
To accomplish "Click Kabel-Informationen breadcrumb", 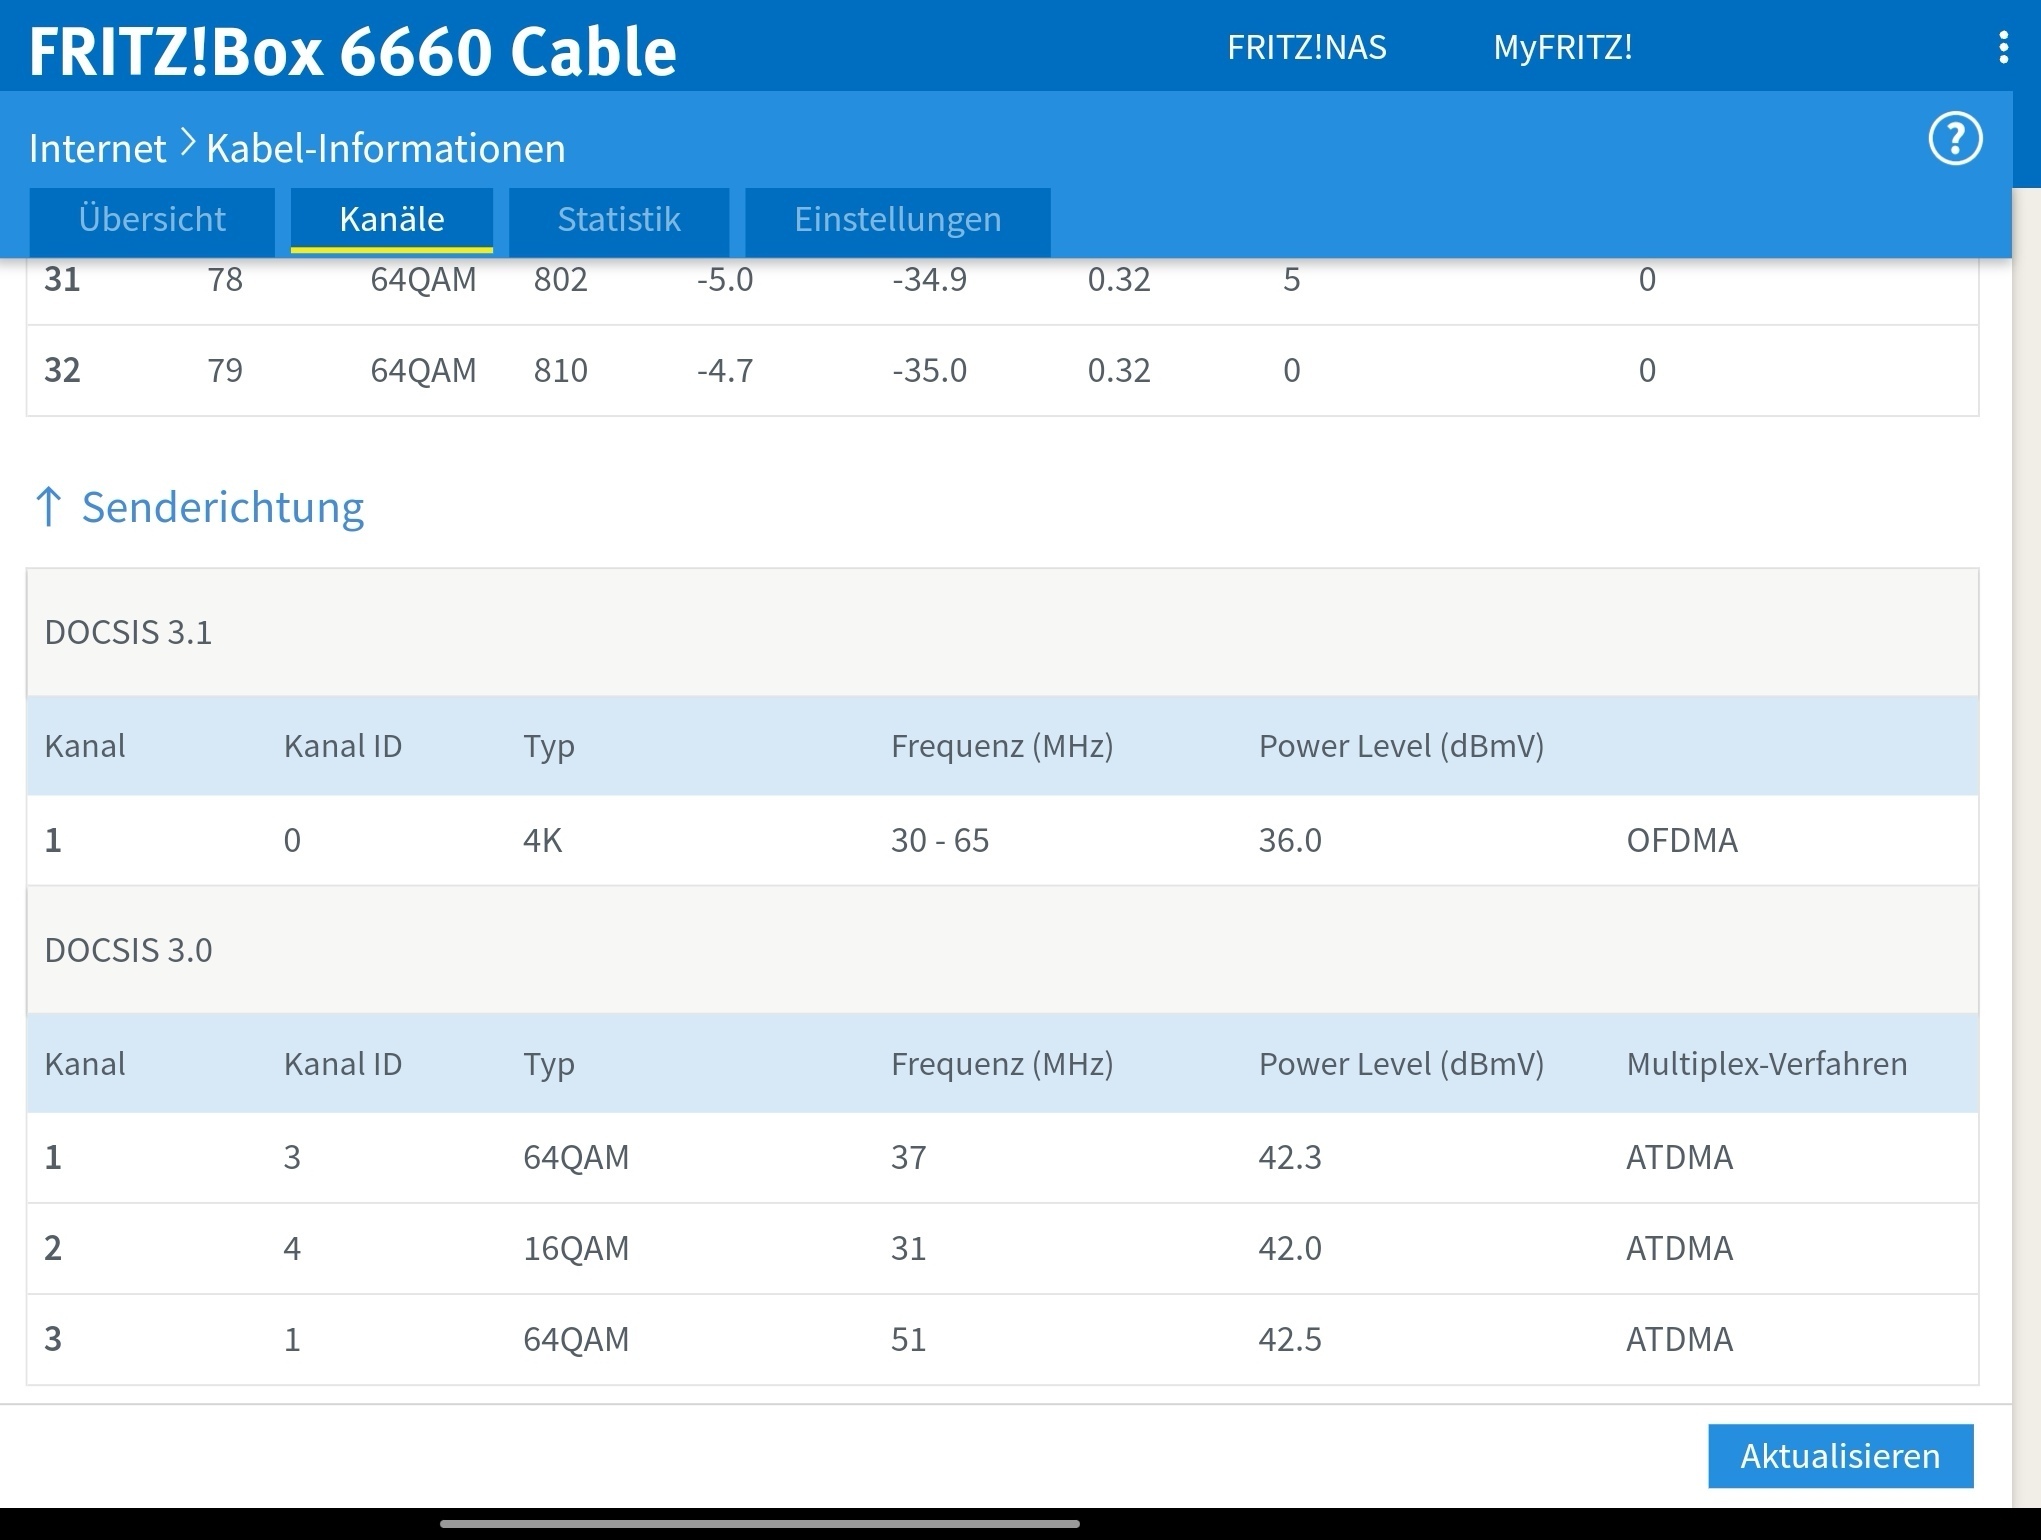I will [x=386, y=148].
